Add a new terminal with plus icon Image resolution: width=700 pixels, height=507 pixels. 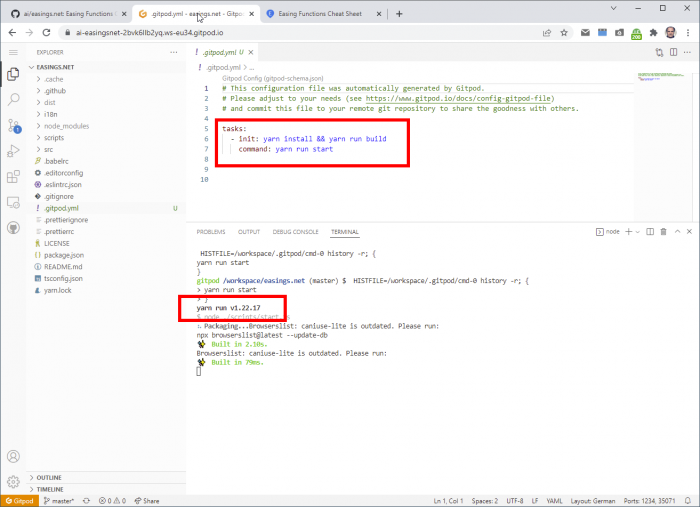[x=629, y=232]
